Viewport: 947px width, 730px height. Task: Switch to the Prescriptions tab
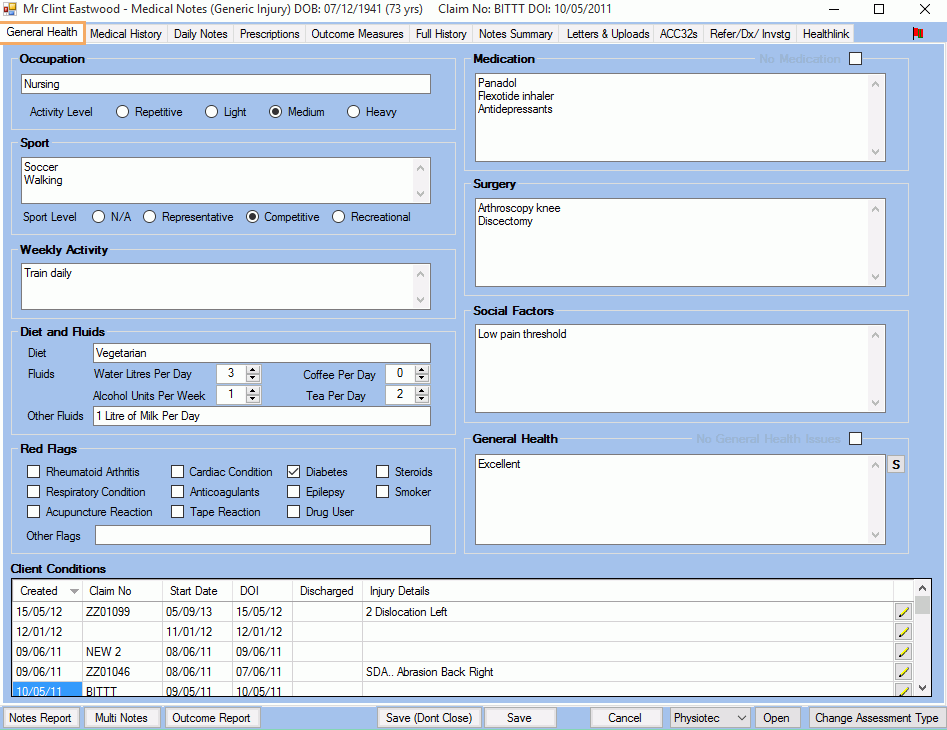click(x=269, y=33)
